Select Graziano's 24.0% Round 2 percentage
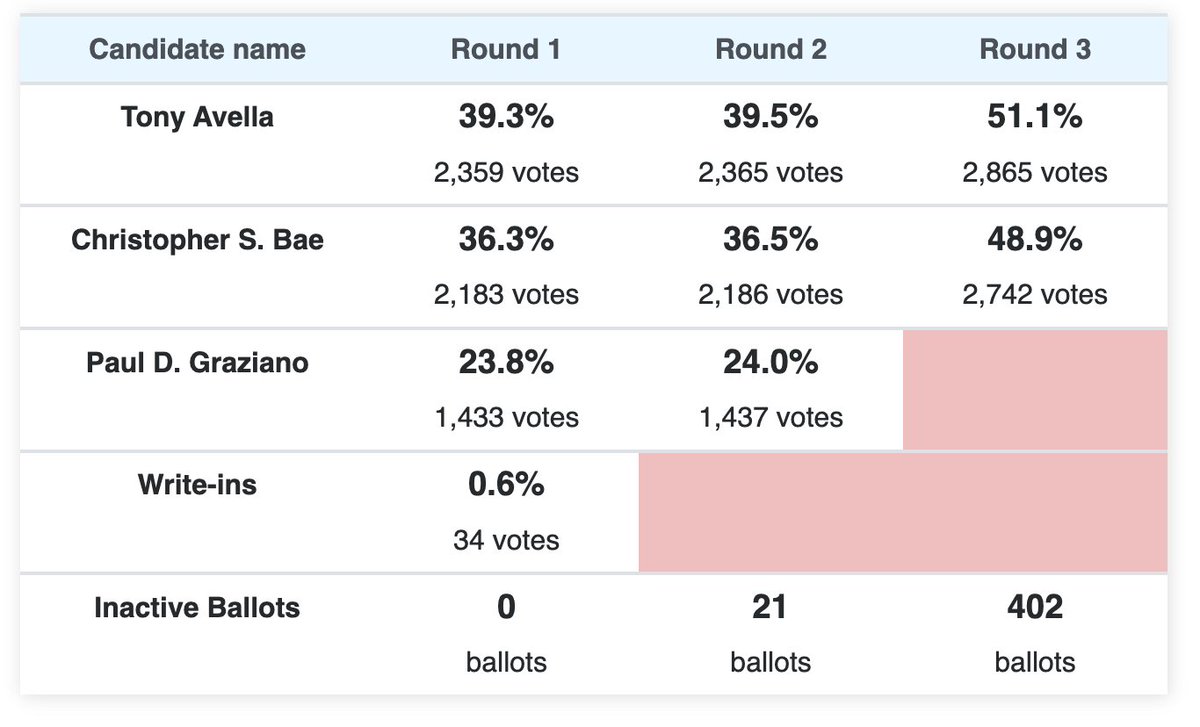Screen dimensions: 1200x727 point(770,363)
